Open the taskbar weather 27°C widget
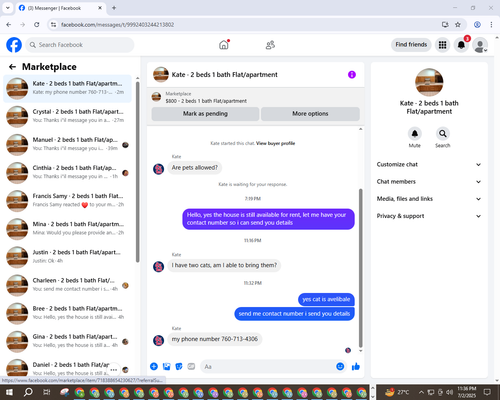The image size is (500, 400). (x=397, y=392)
